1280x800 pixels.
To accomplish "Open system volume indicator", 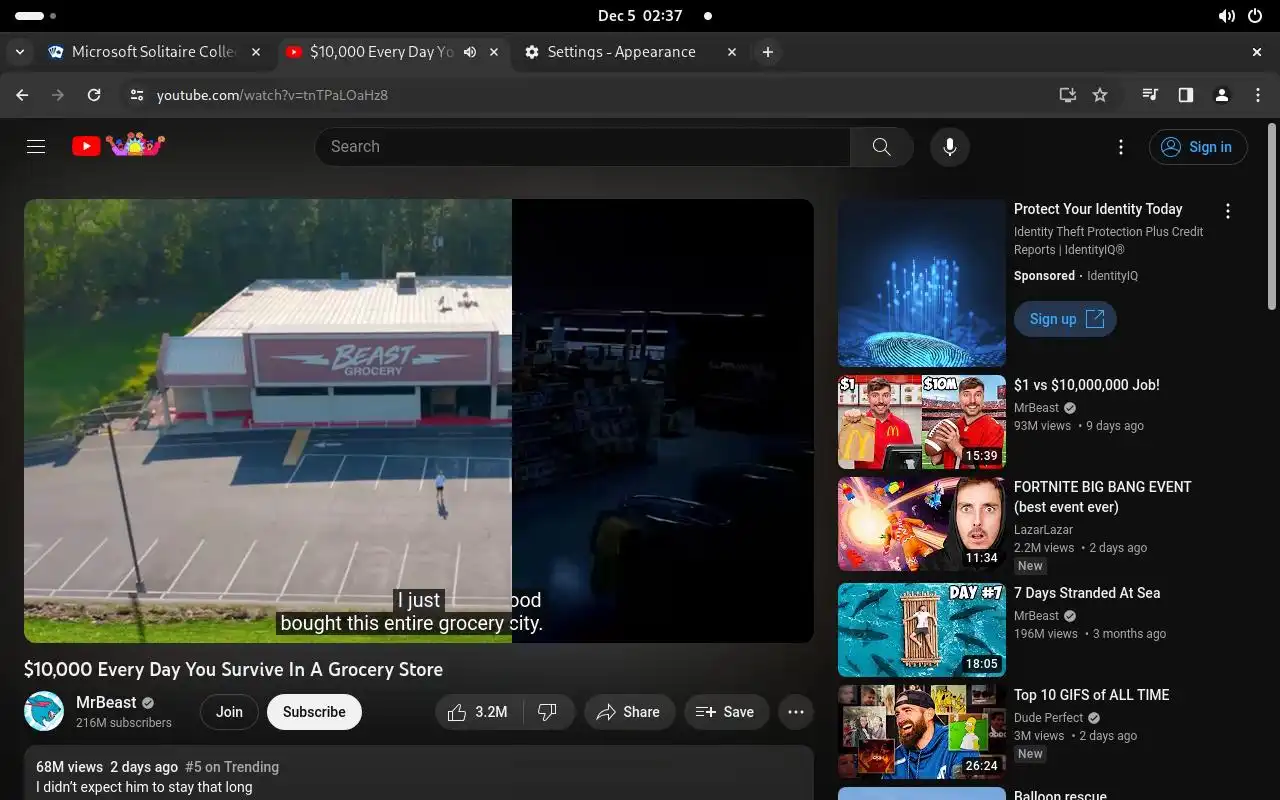I will 1227,16.
